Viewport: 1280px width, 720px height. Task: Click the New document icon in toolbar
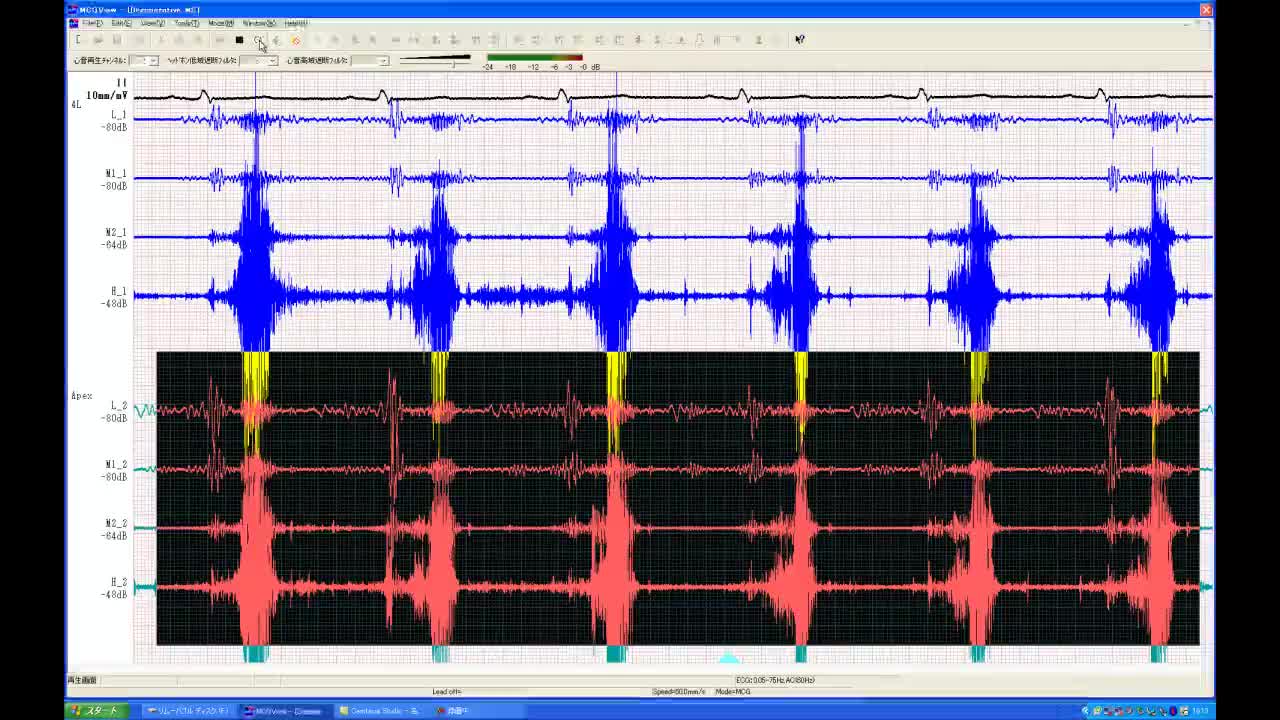point(78,40)
